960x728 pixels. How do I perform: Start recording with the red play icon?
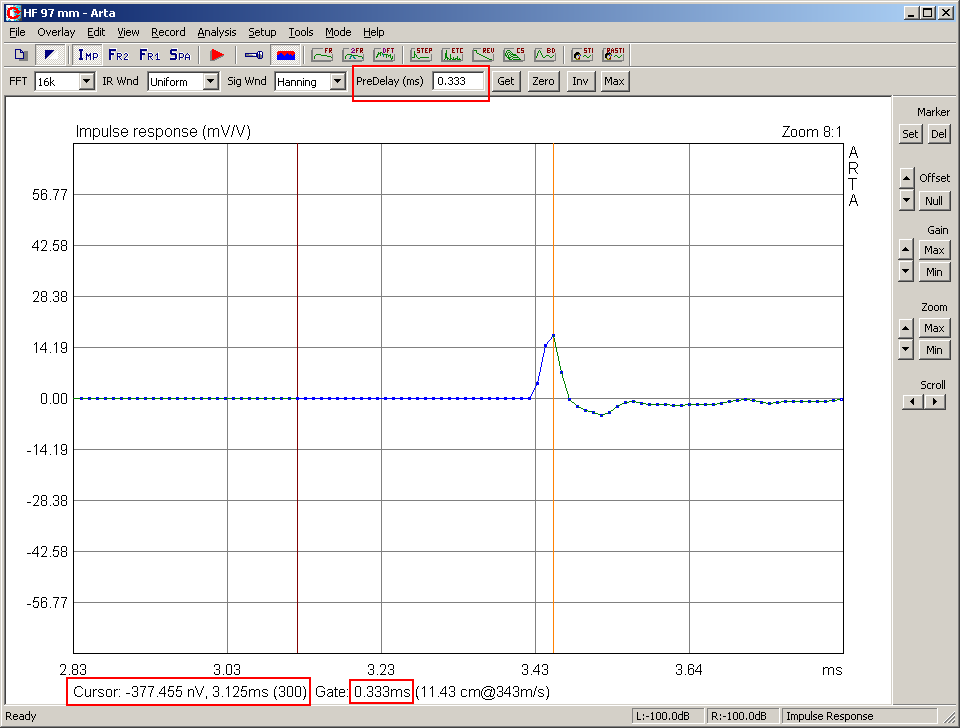tap(217, 55)
